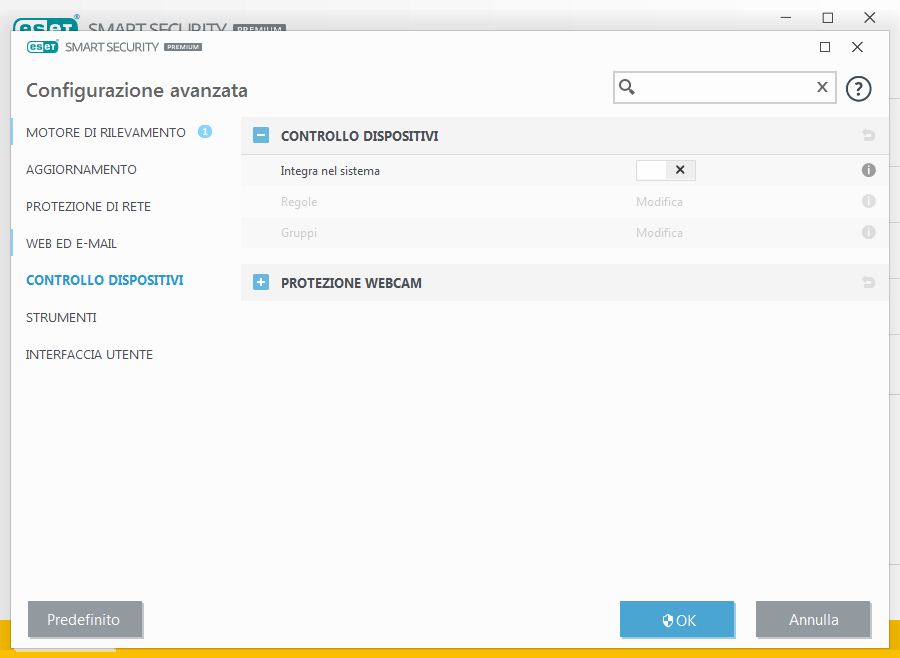900x658 pixels.
Task: Click Modifica link for Regole
Action: pyautogui.click(x=659, y=202)
